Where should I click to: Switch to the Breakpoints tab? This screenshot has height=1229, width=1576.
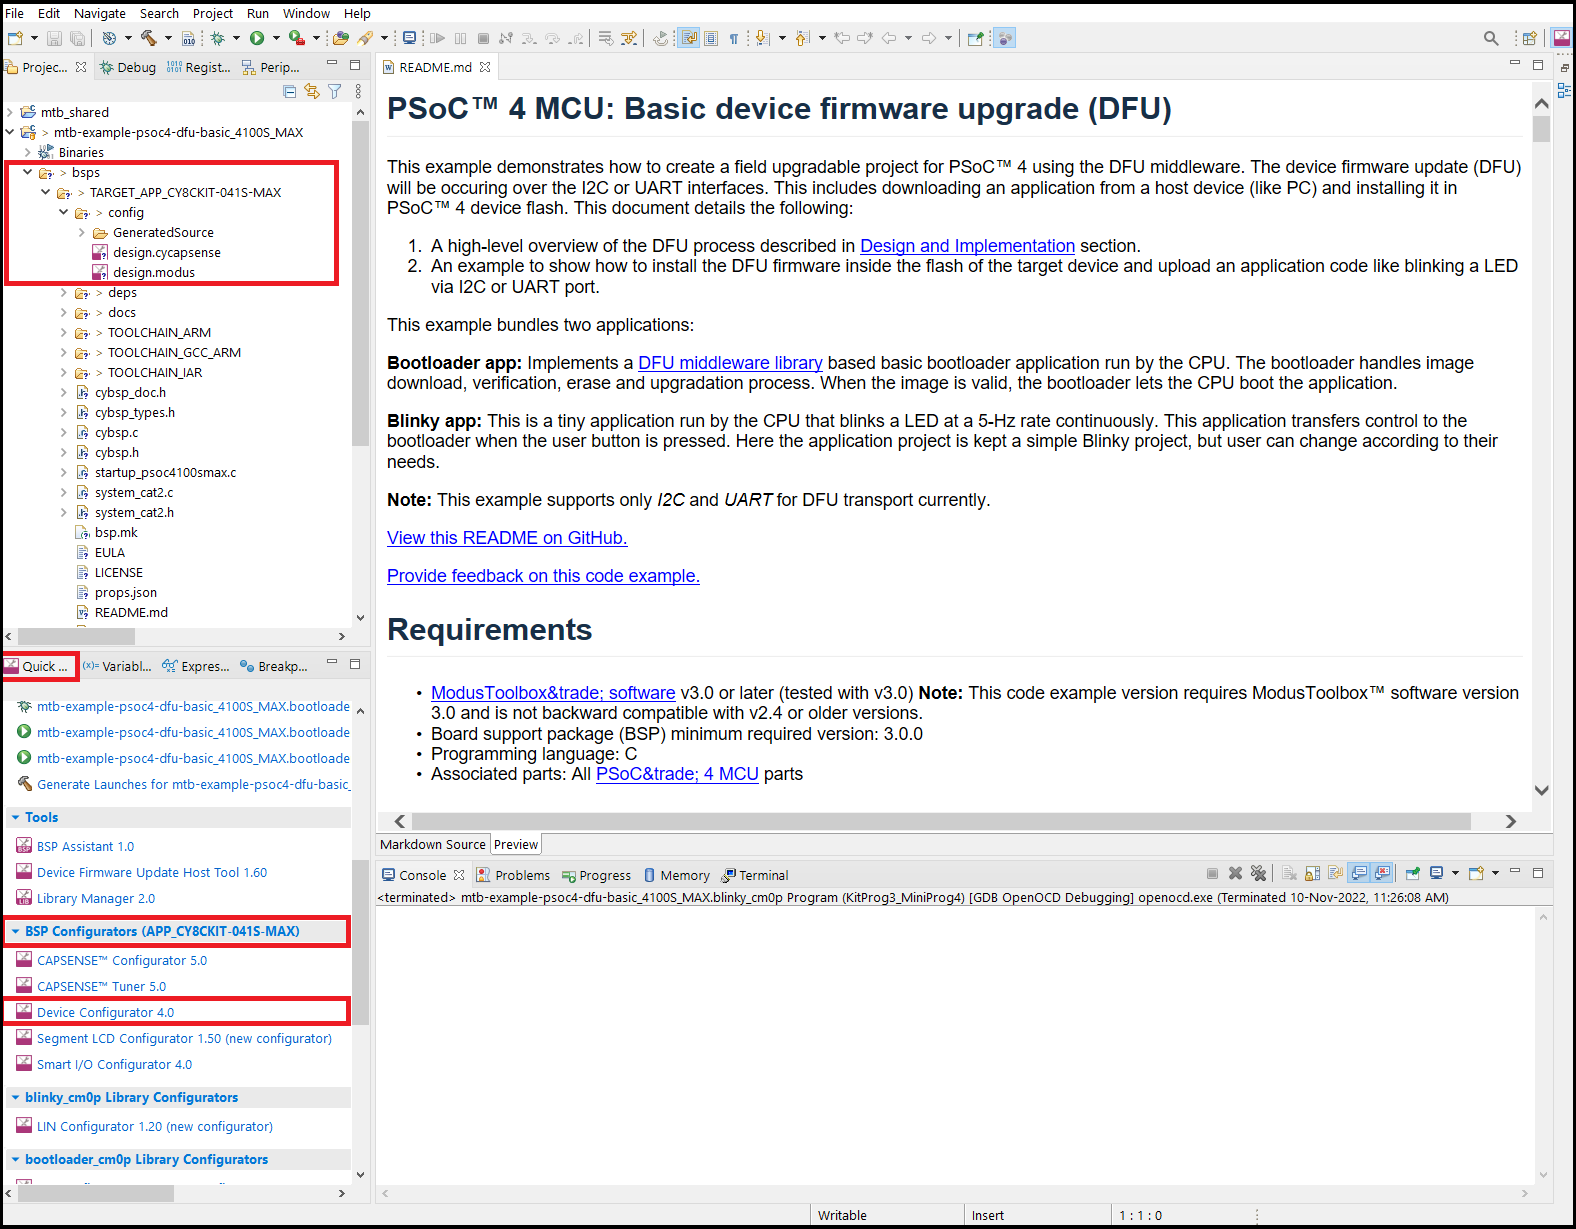click(273, 666)
